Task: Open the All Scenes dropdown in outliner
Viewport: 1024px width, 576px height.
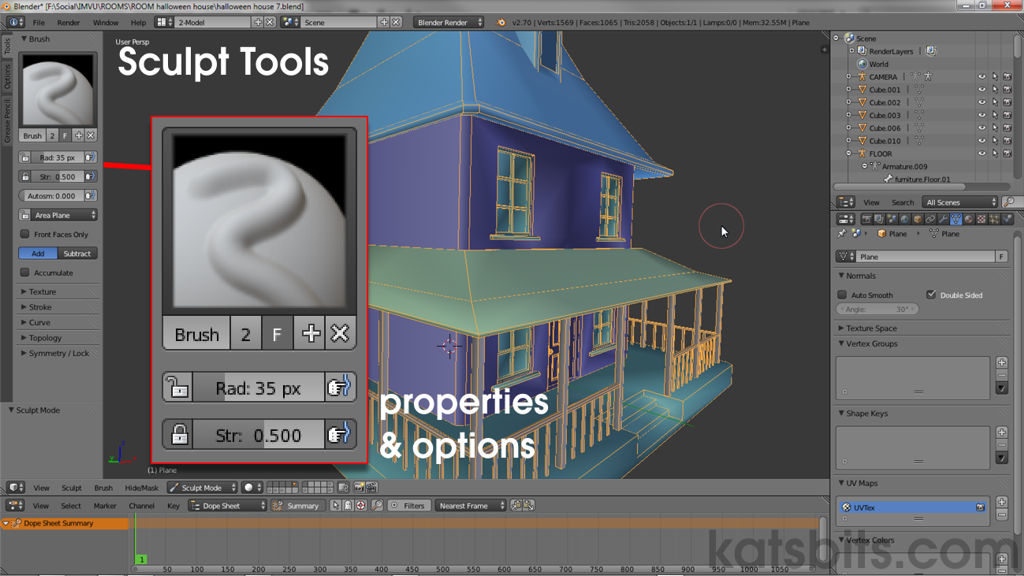Action: [x=960, y=202]
